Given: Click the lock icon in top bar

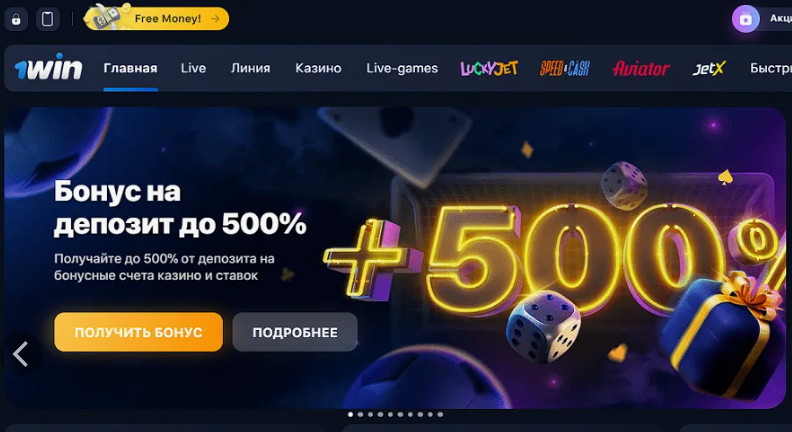Looking at the screenshot, I should pos(16,20).
